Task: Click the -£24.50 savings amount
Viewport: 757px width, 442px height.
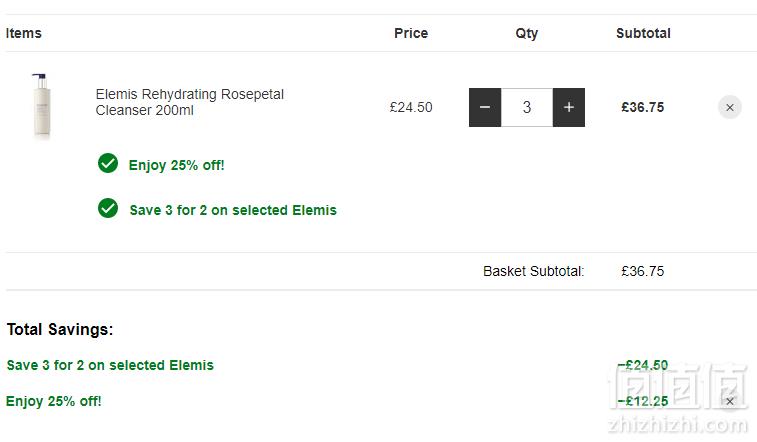Action: [643, 365]
